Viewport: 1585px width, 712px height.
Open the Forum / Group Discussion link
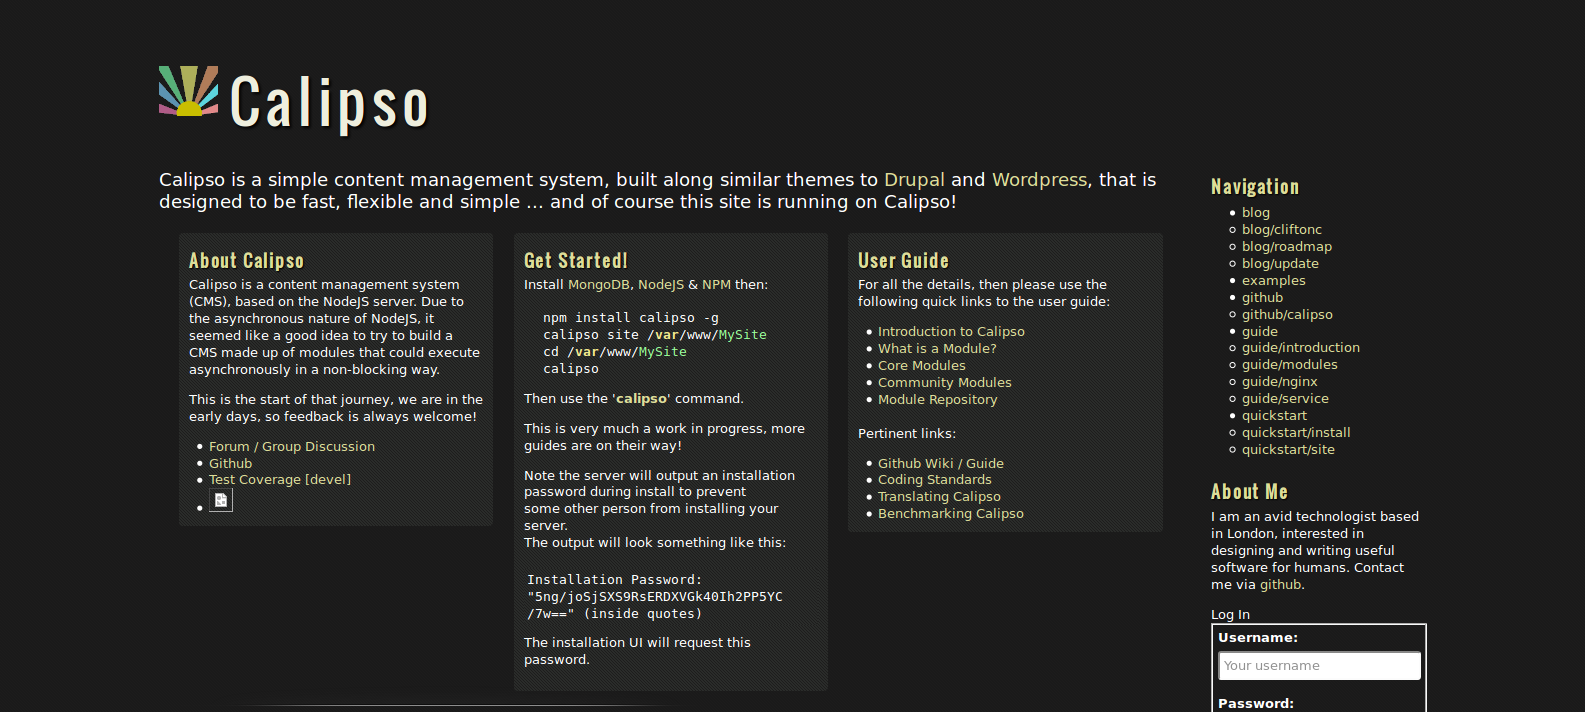click(292, 447)
